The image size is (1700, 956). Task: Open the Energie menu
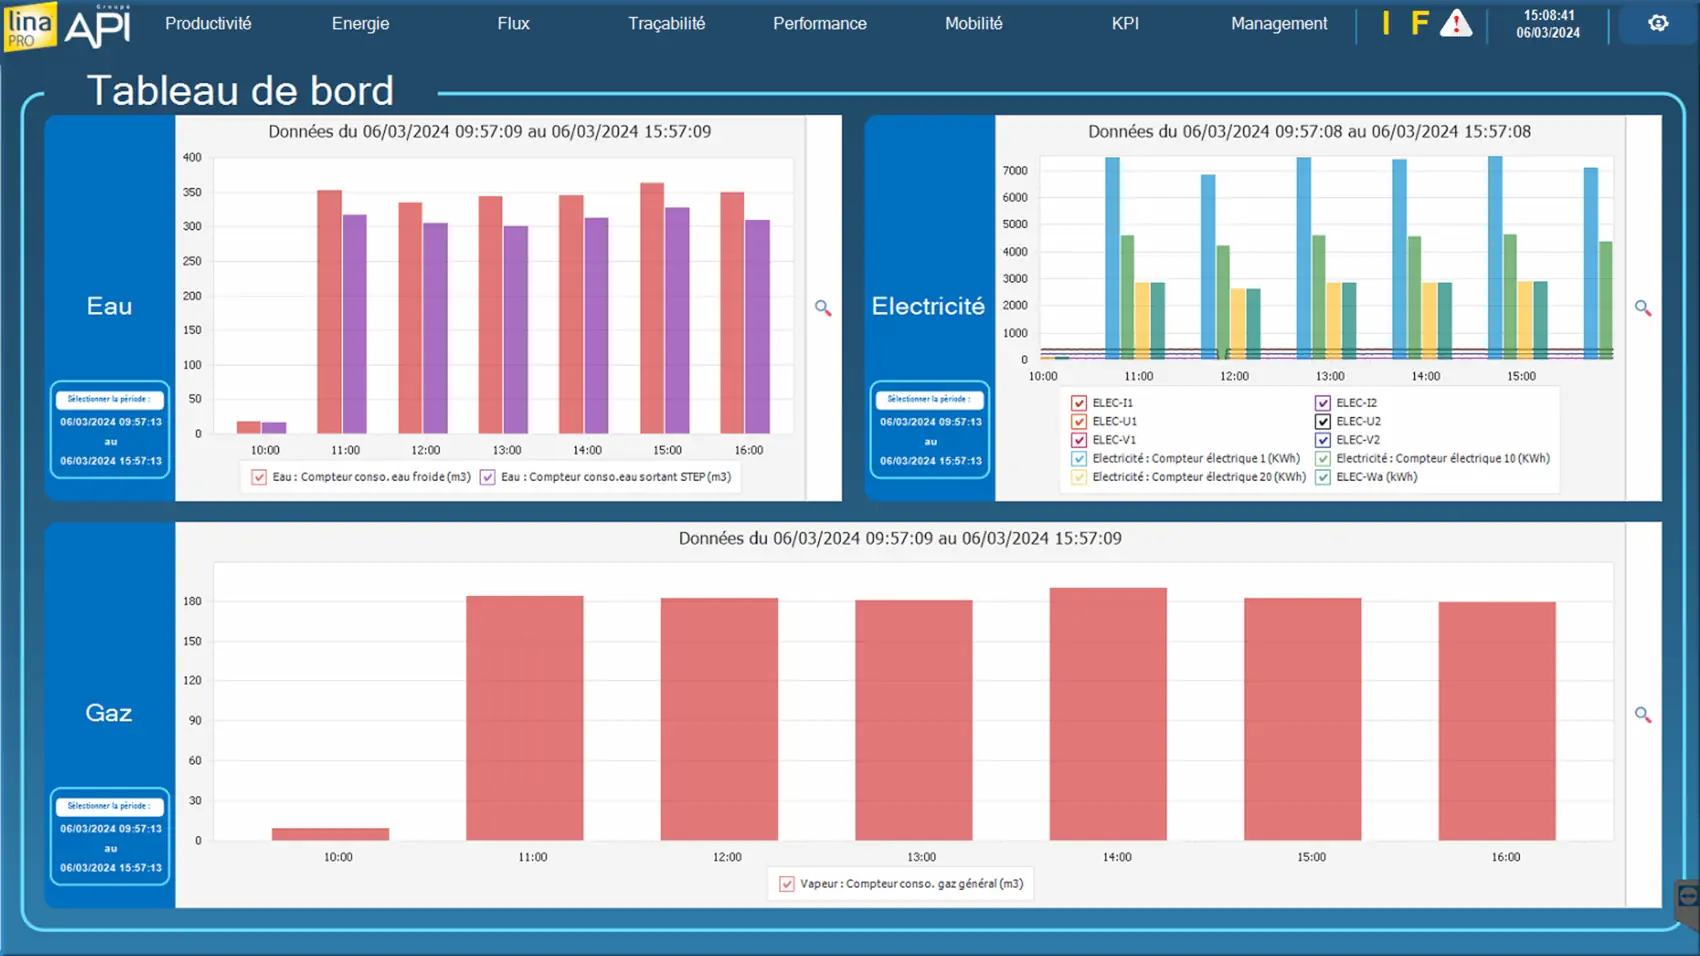(360, 23)
